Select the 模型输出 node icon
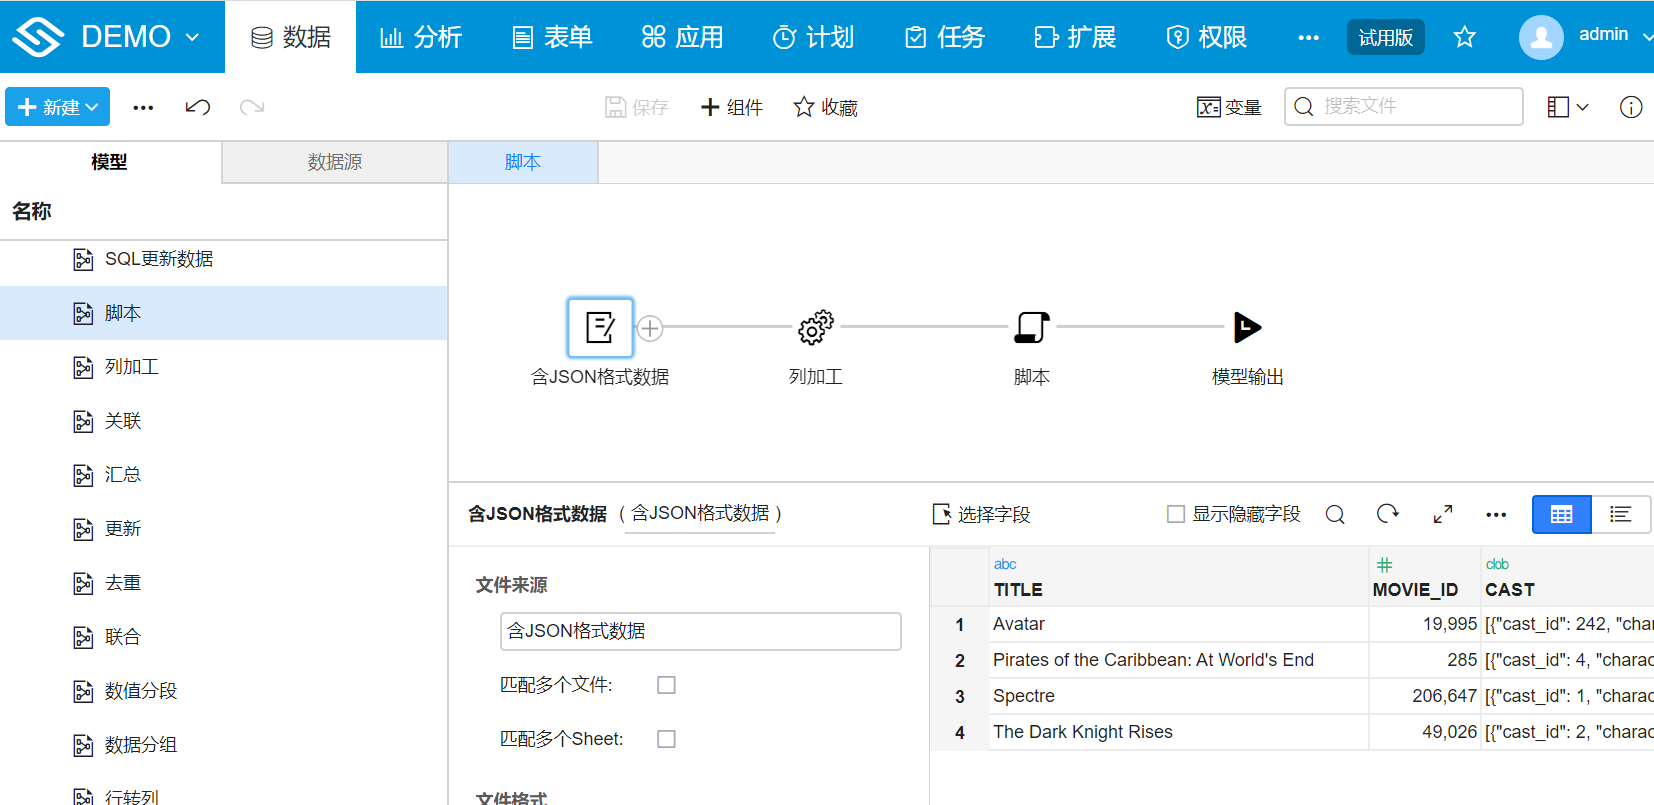Viewport: 1654px width, 805px height. (x=1246, y=327)
